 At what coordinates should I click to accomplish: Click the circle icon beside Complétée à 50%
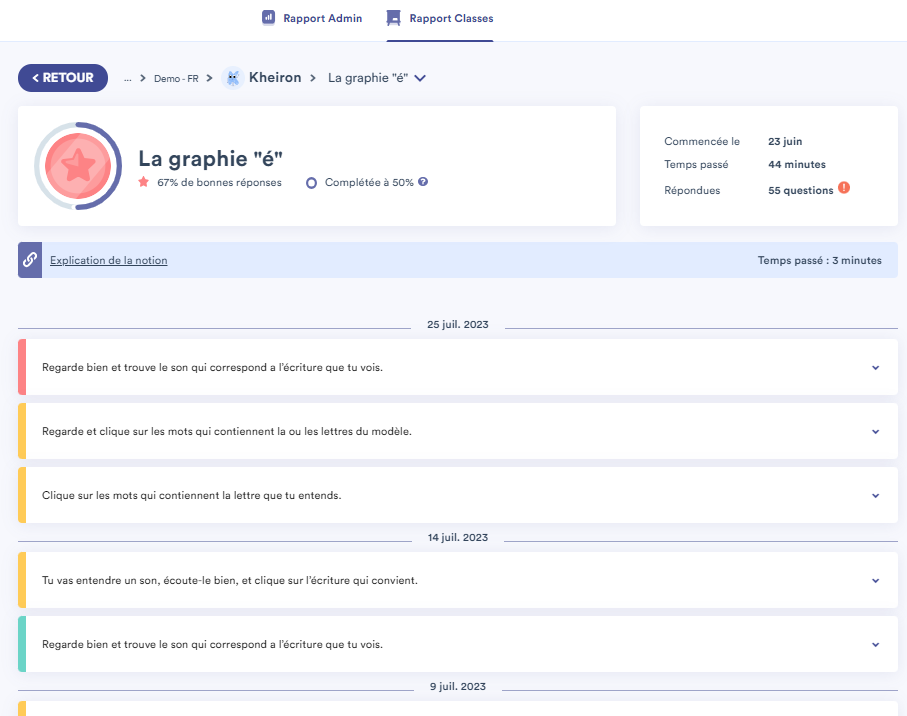[x=311, y=183]
